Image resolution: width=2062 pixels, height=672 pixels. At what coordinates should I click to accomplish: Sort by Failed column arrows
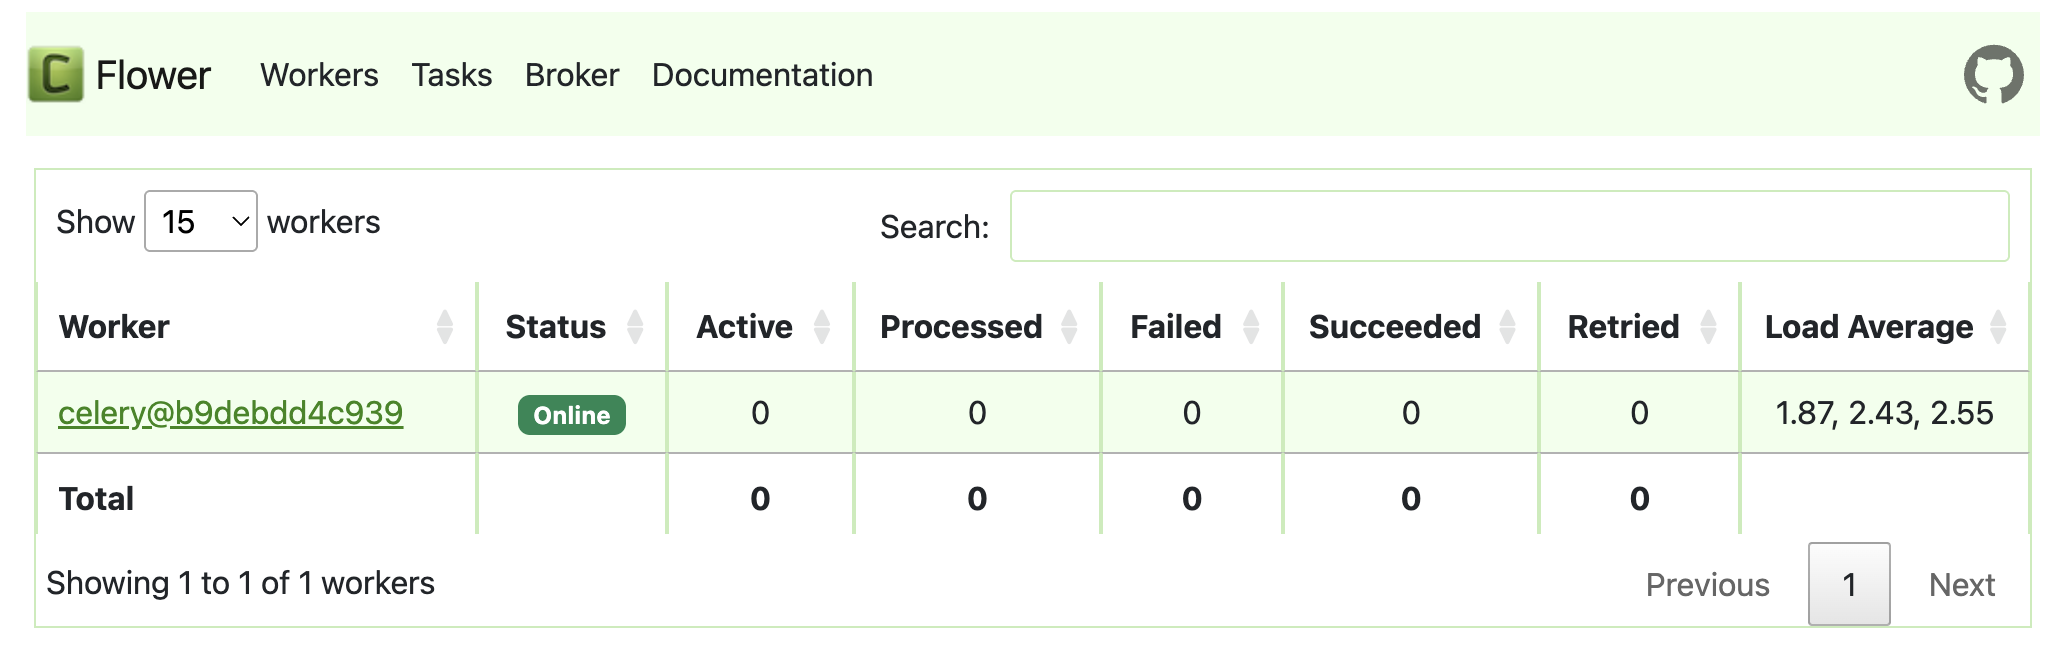click(1251, 327)
